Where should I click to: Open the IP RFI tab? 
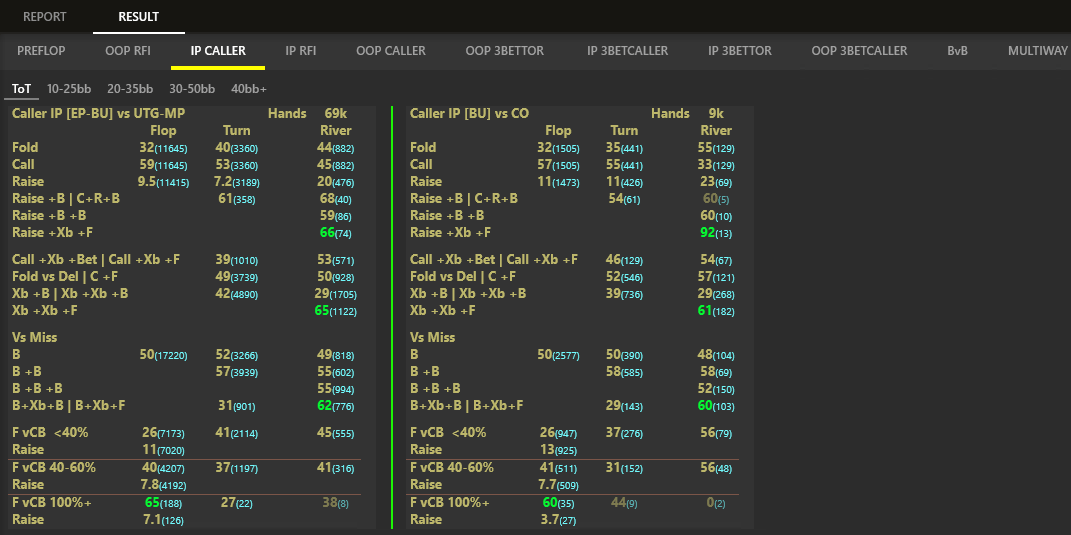(x=301, y=51)
